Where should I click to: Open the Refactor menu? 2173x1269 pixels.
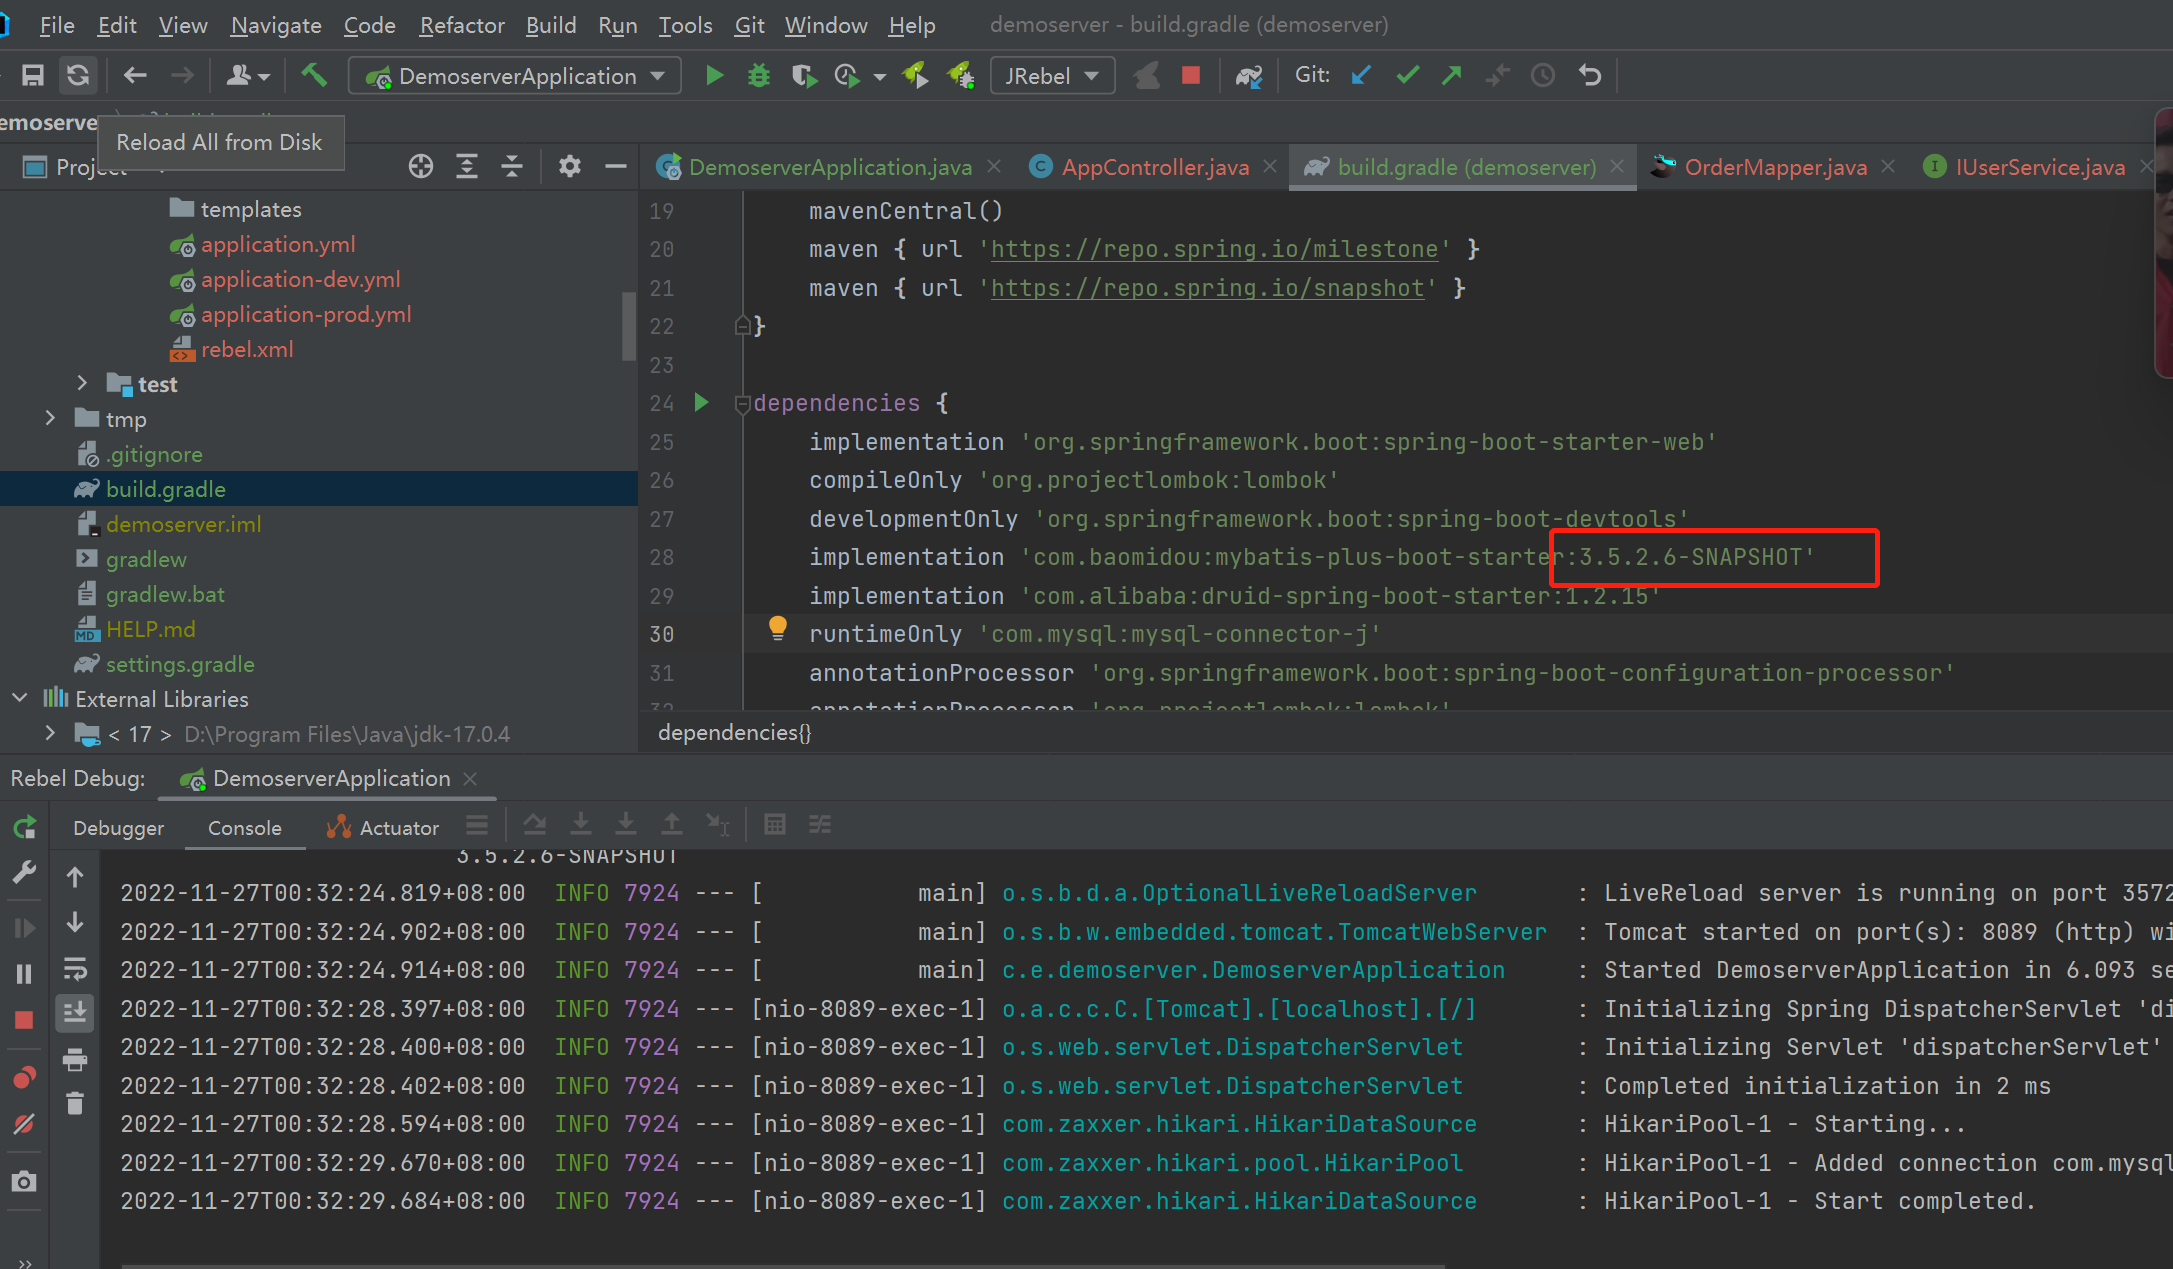(461, 25)
